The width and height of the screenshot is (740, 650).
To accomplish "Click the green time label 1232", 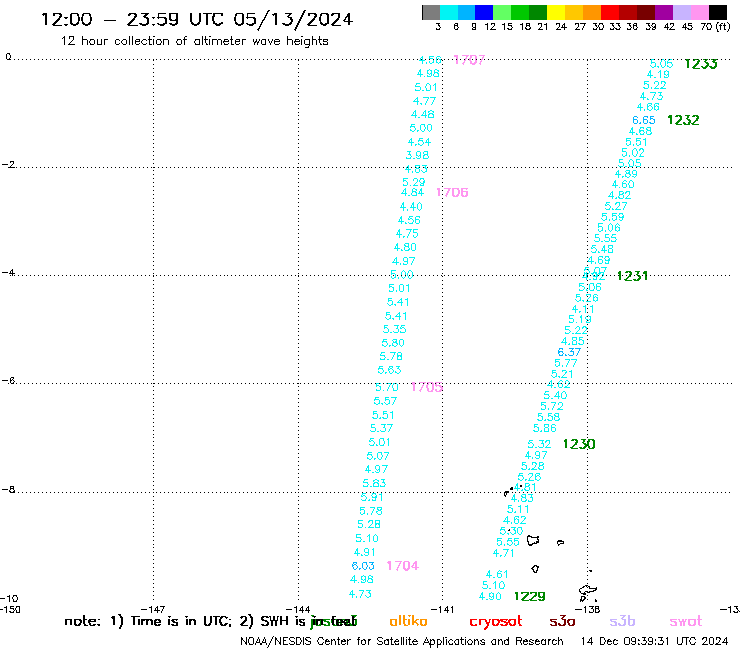I will coord(683,120).
